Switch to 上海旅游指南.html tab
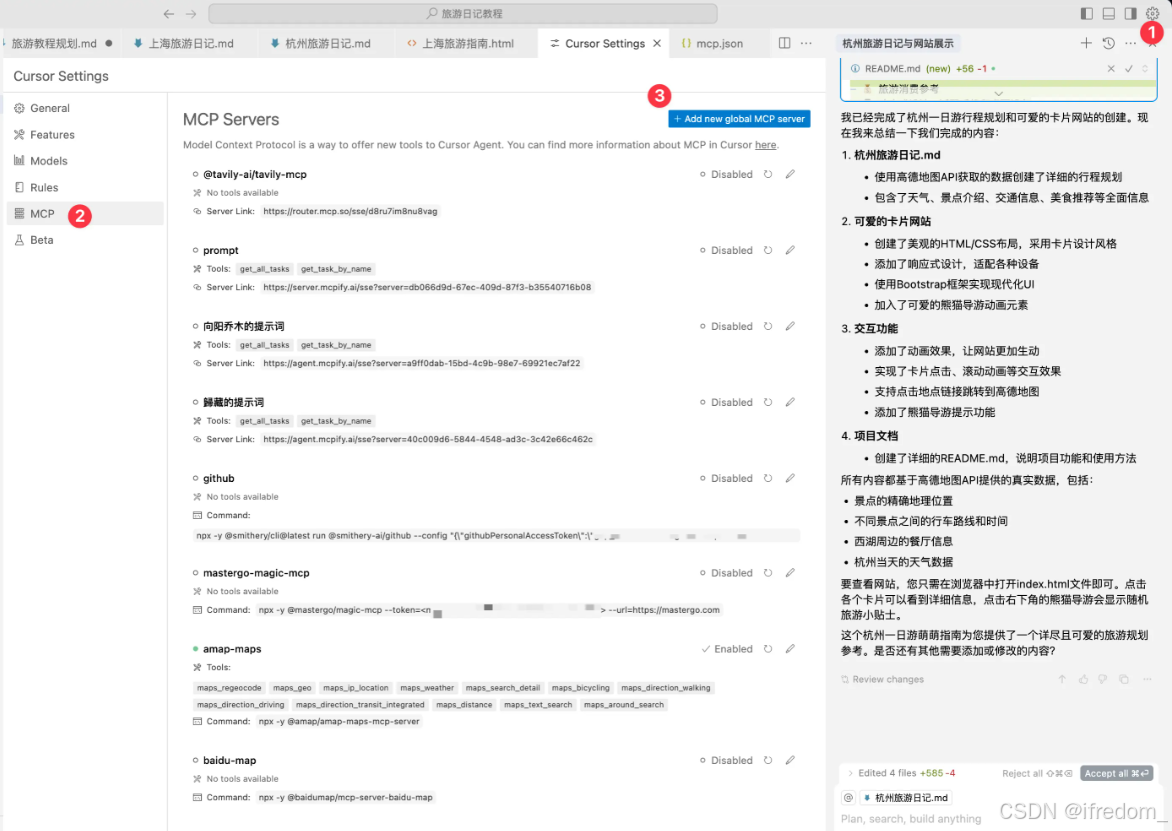Screen dimensions: 1172x831 click(x=460, y=43)
